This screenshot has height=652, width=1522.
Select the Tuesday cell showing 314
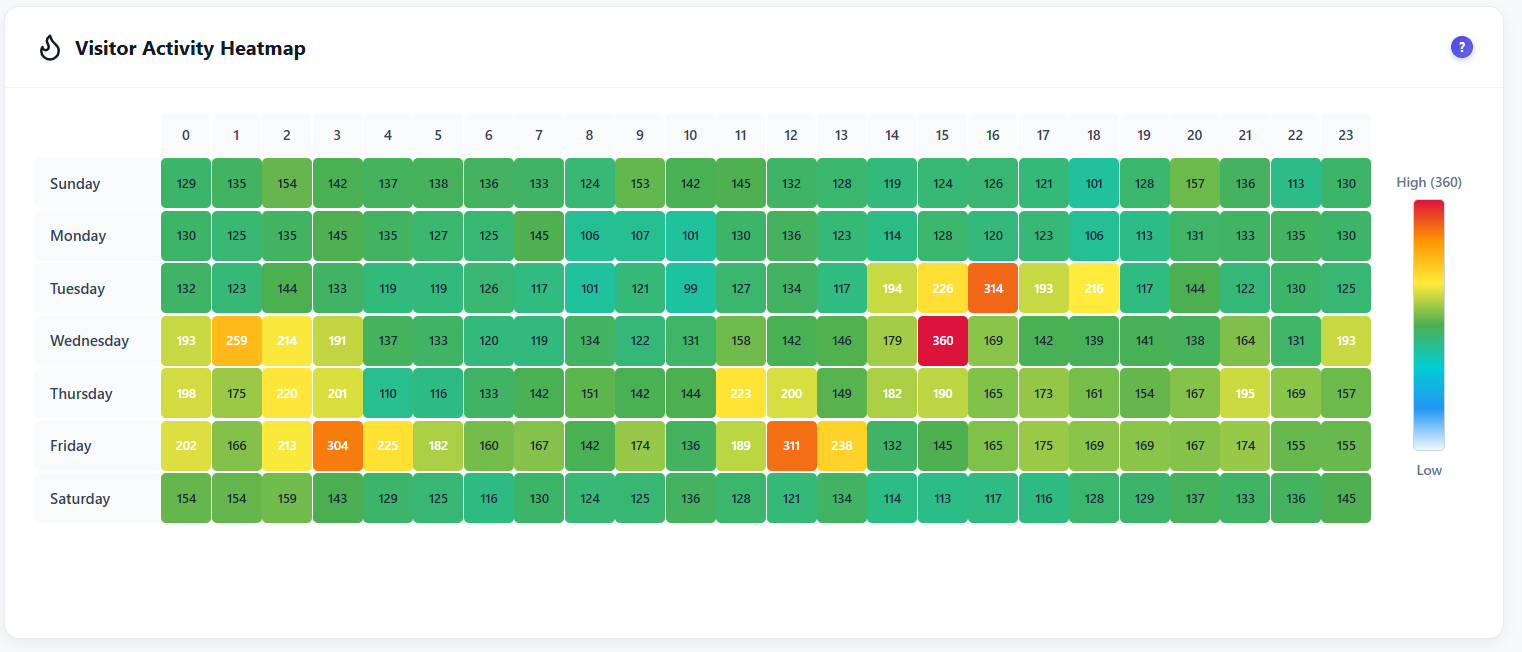tap(992, 288)
